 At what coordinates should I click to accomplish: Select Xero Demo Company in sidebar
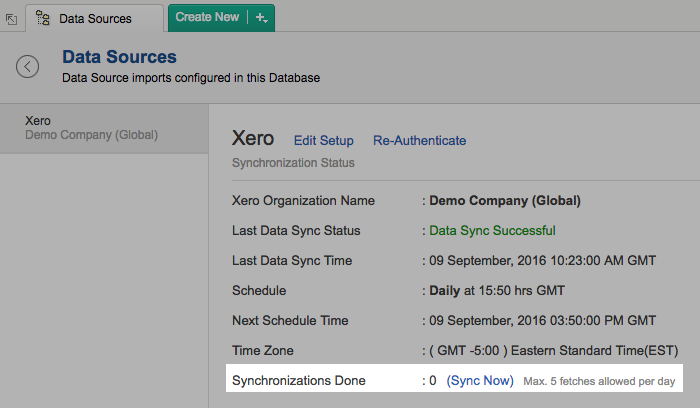coord(92,128)
